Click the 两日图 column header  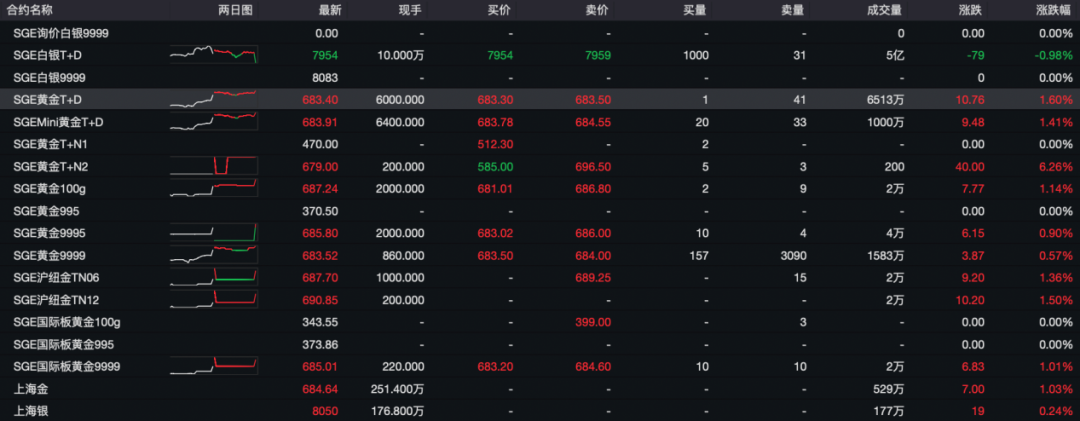pyautogui.click(x=235, y=10)
